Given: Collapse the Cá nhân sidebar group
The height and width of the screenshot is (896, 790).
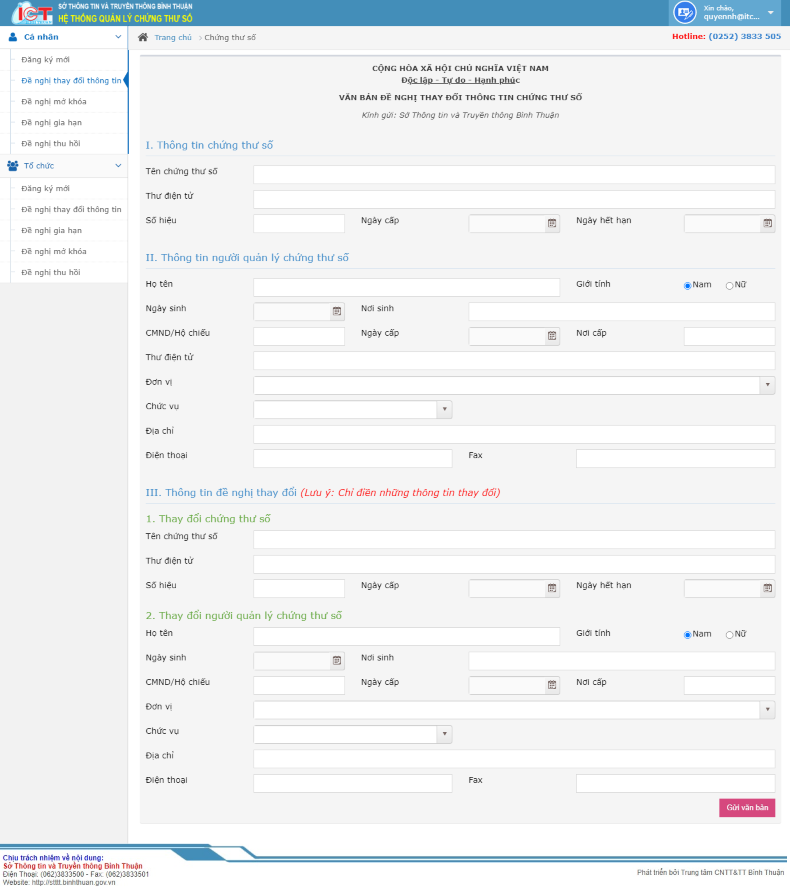Looking at the screenshot, I should [x=118, y=37].
